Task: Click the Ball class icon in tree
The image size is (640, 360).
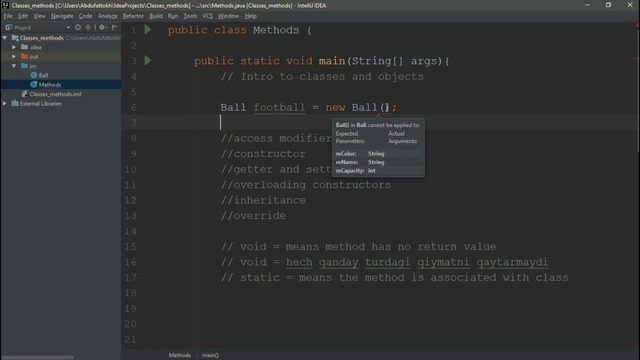Action: pyautogui.click(x=34, y=75)
